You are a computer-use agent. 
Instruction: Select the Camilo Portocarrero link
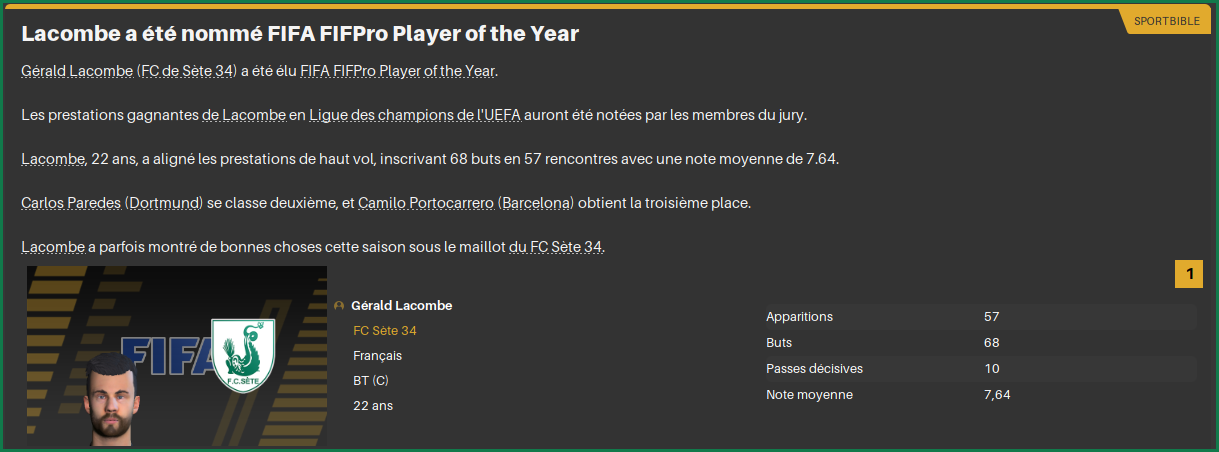(425, 203)
